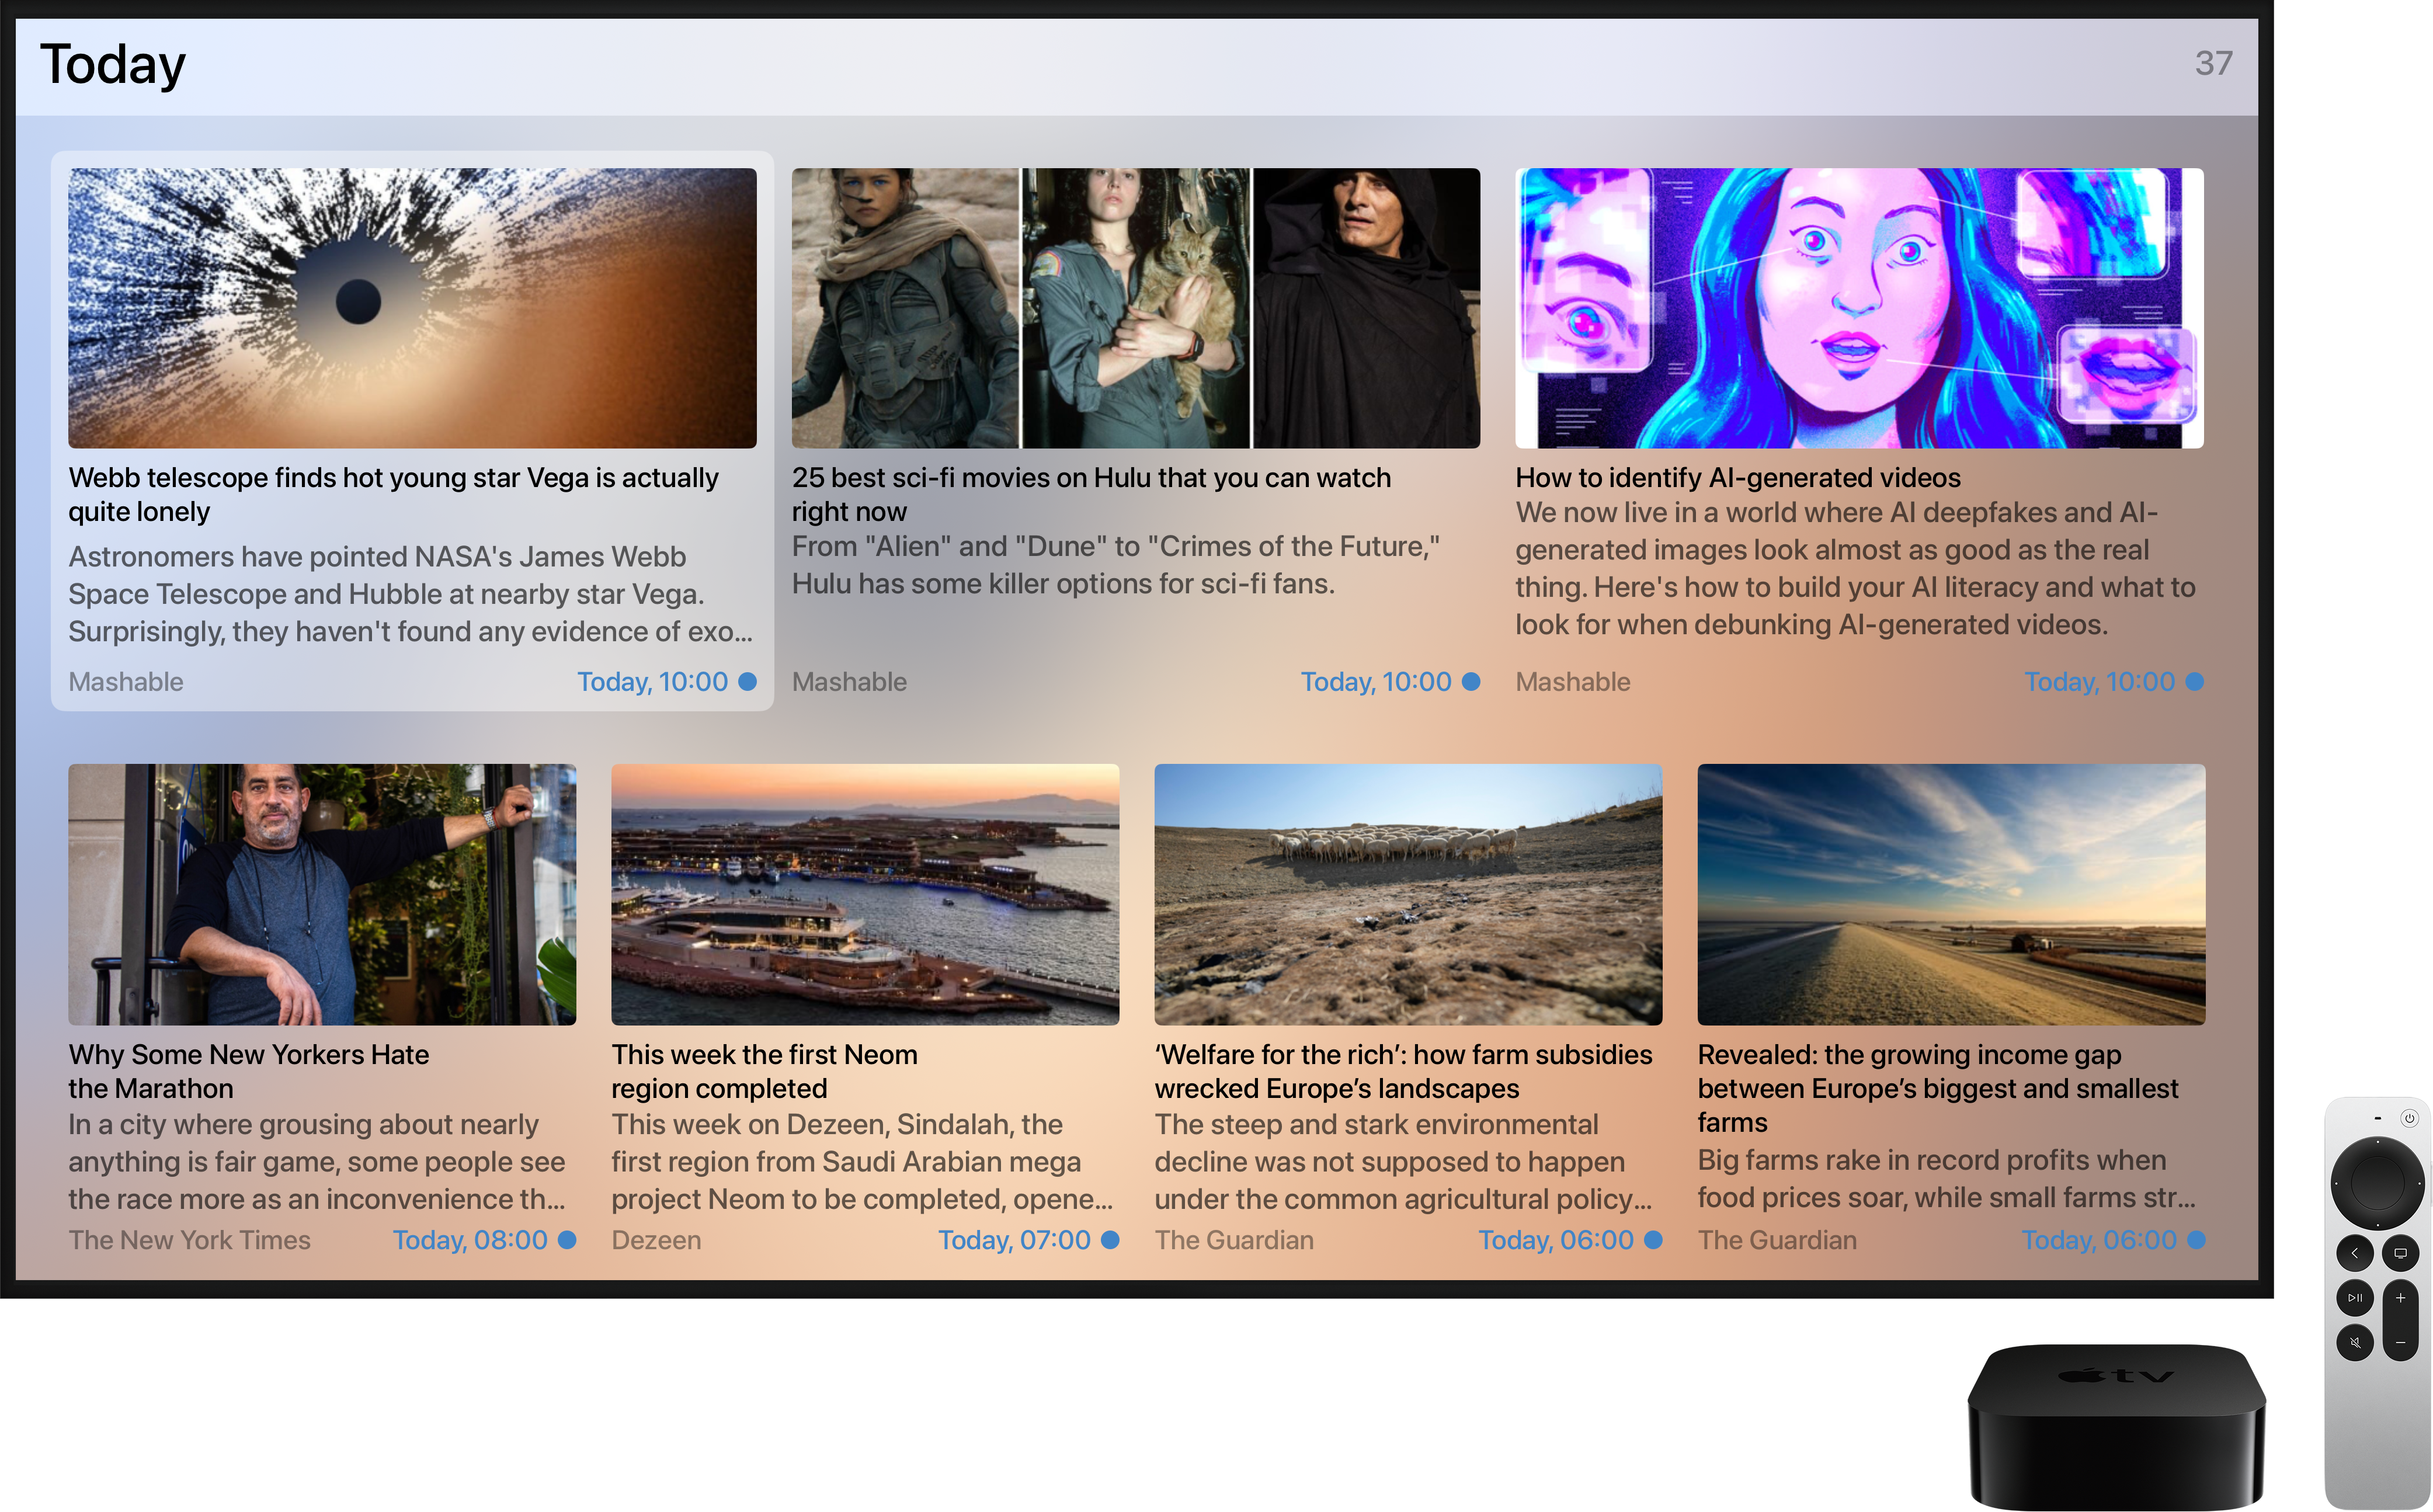The image size is (2433, 1512).
Task: Click unread dot on AI-generated videos article
Action: 2194,681
